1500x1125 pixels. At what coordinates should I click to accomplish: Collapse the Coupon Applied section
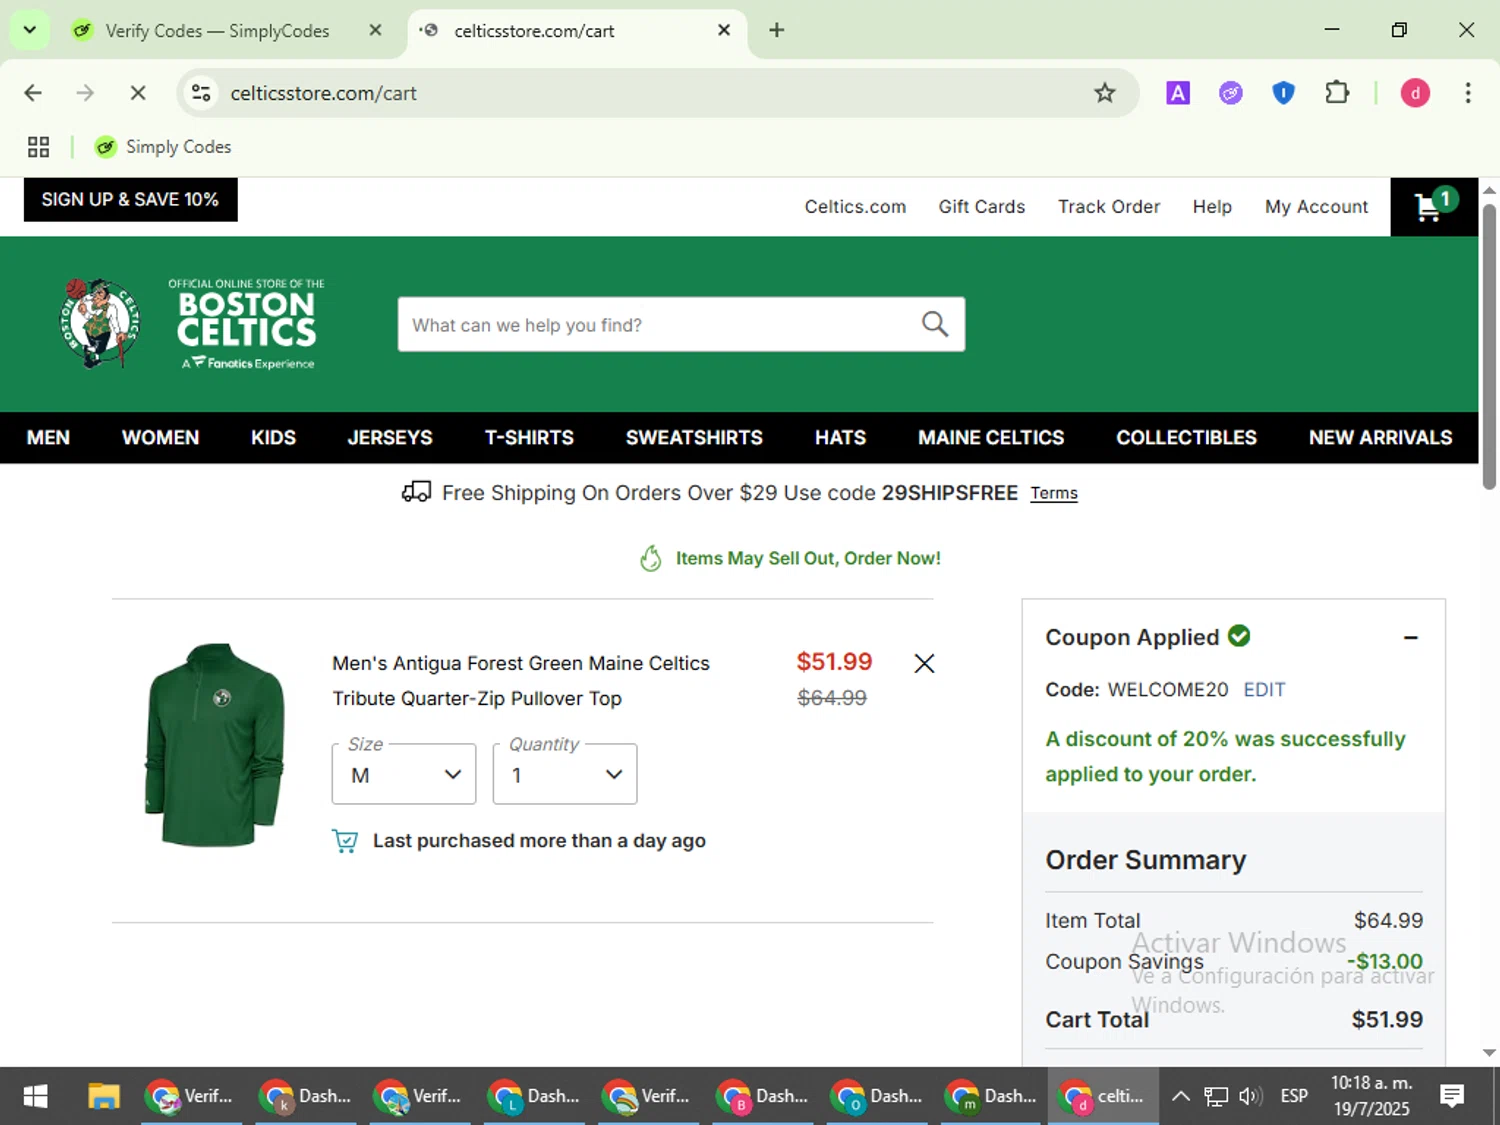coord(1410,637)
